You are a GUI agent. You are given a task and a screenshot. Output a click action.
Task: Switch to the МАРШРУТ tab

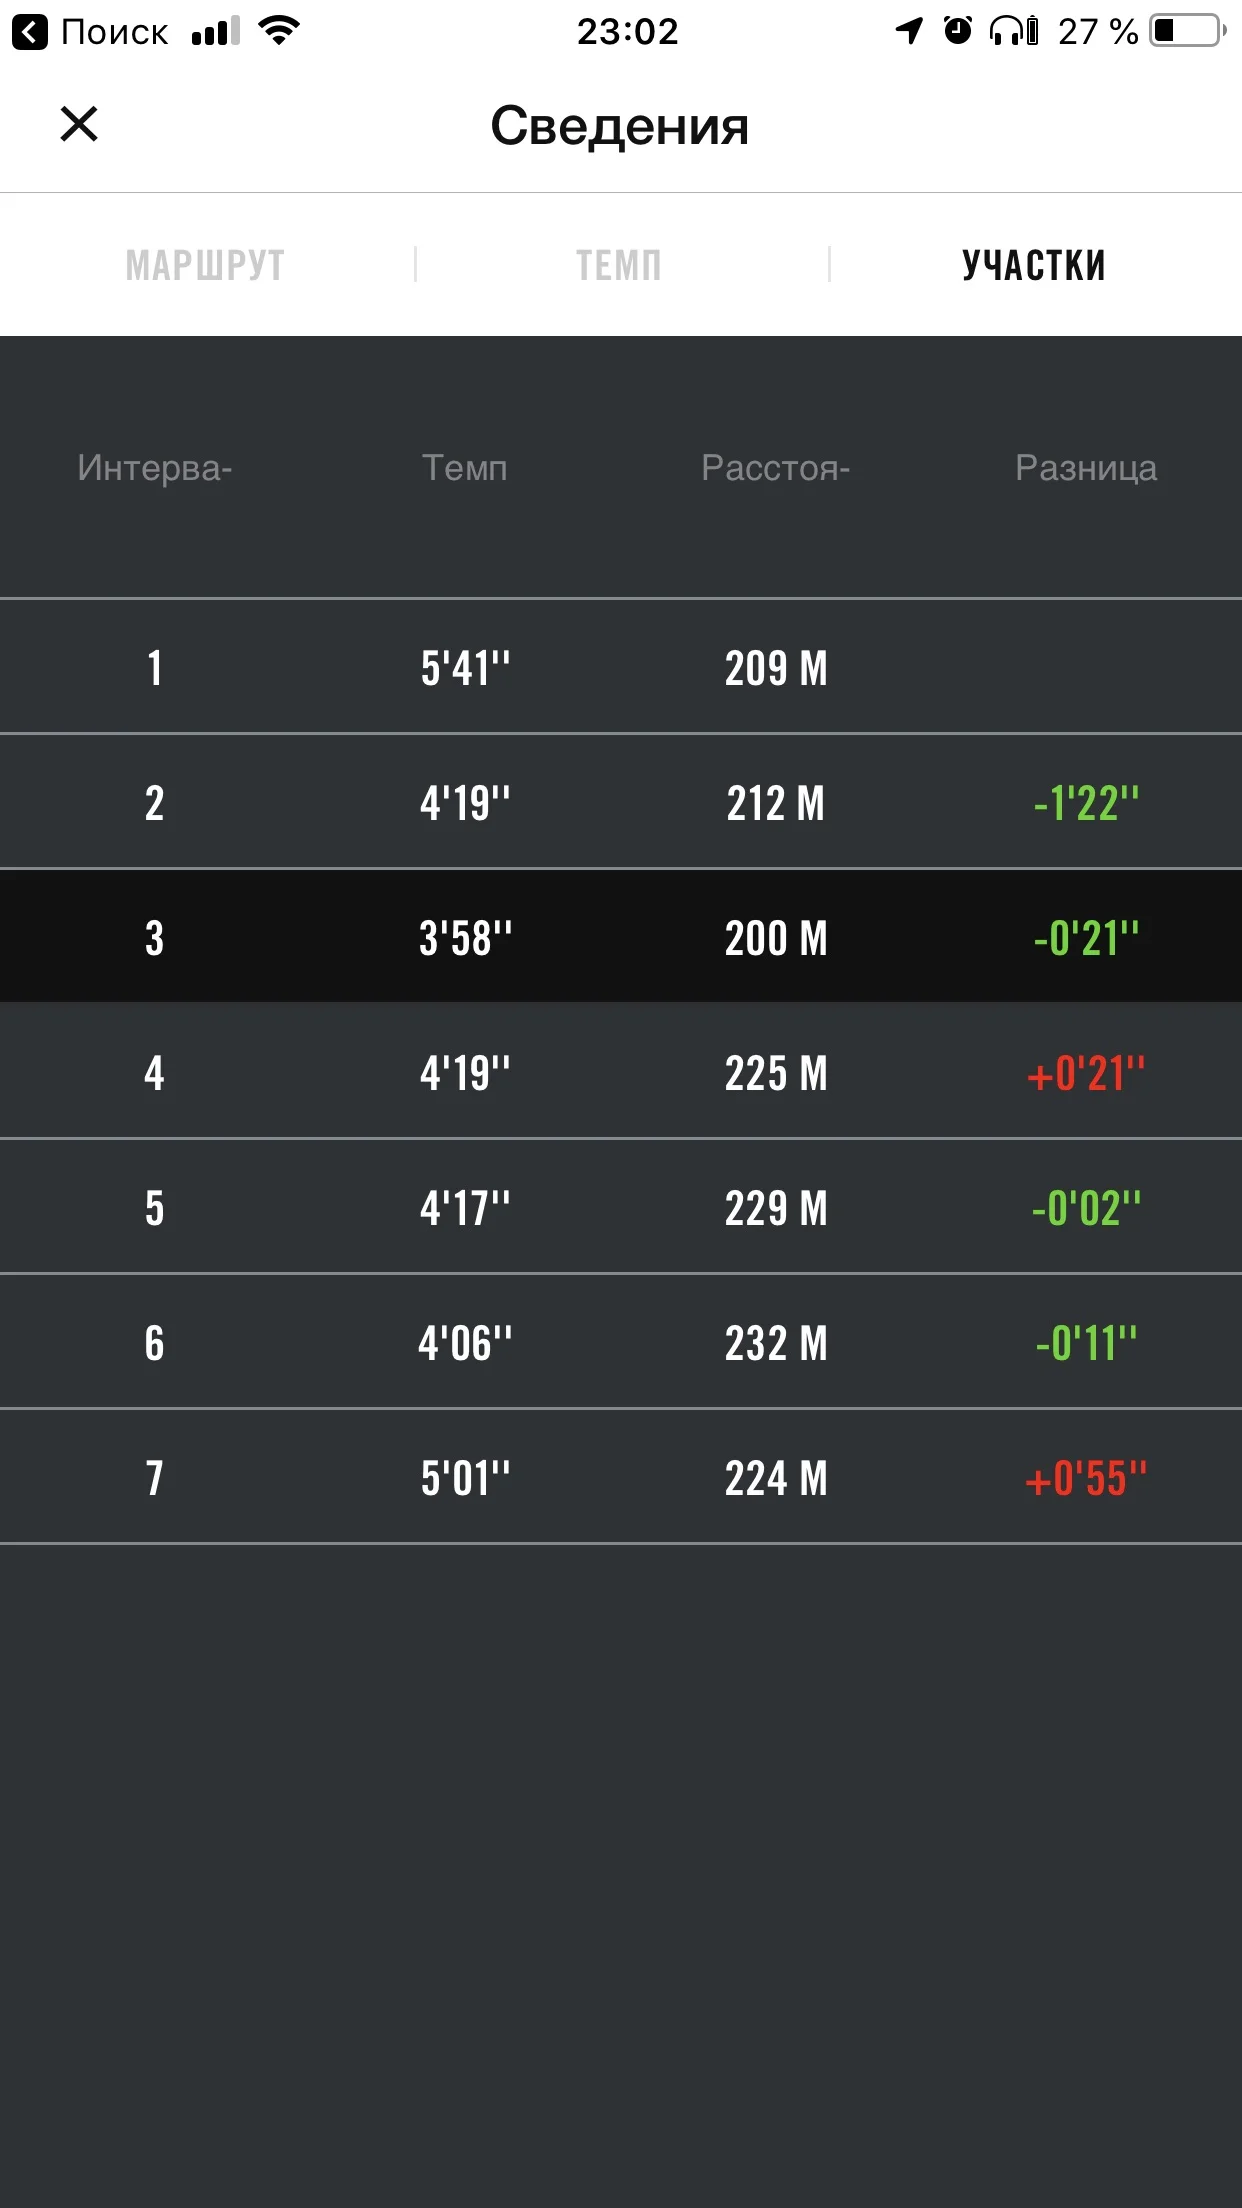(205, 265)
